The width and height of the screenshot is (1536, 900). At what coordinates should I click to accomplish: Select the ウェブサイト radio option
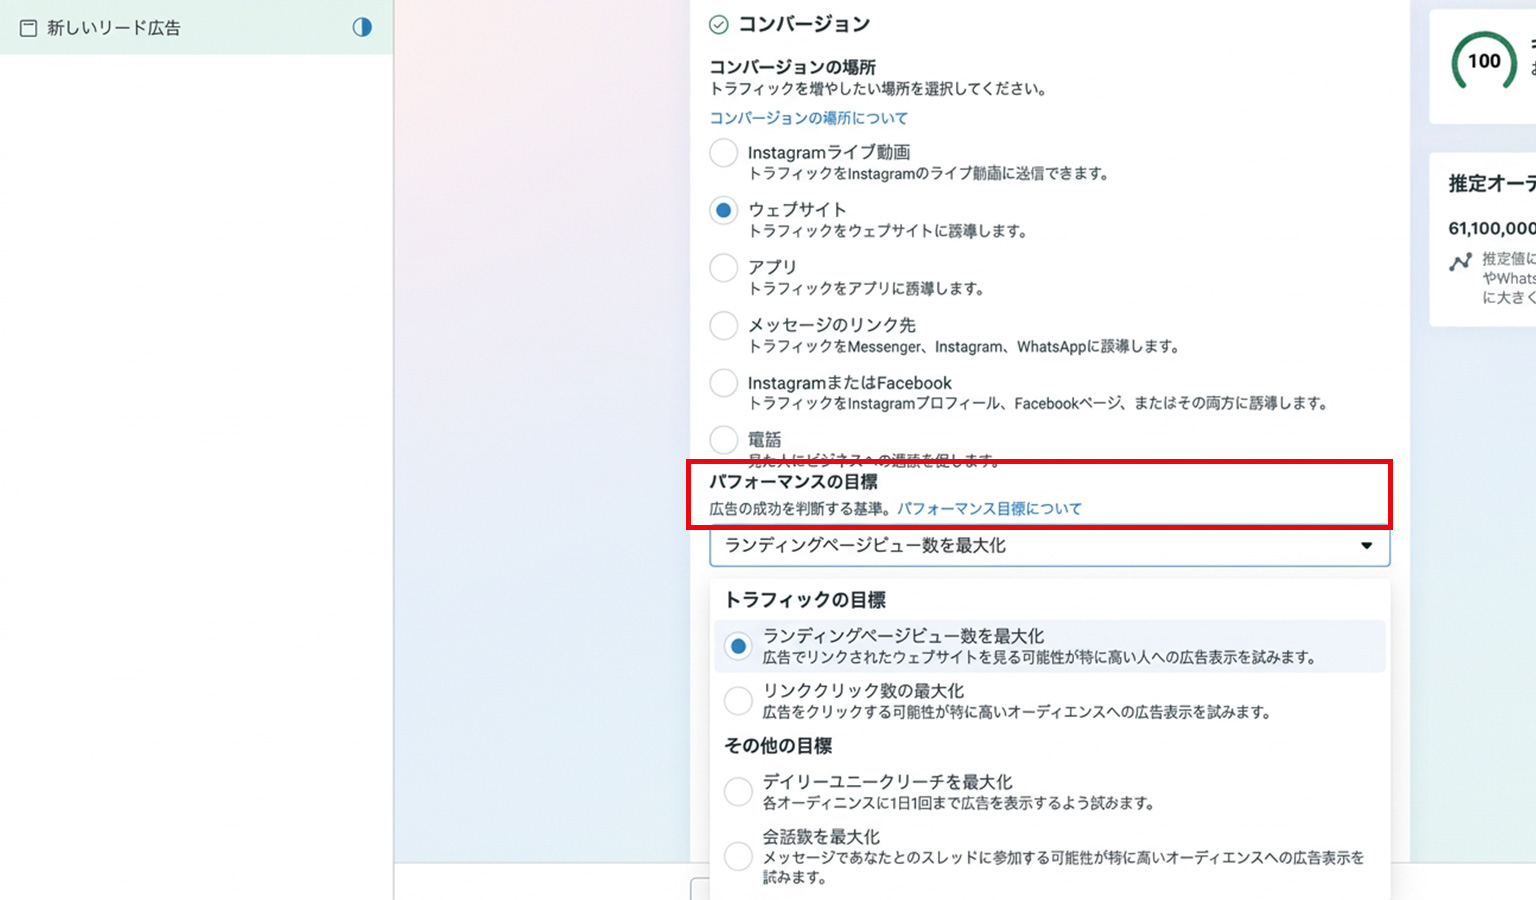pyautogui.click(x=723, y=210)
